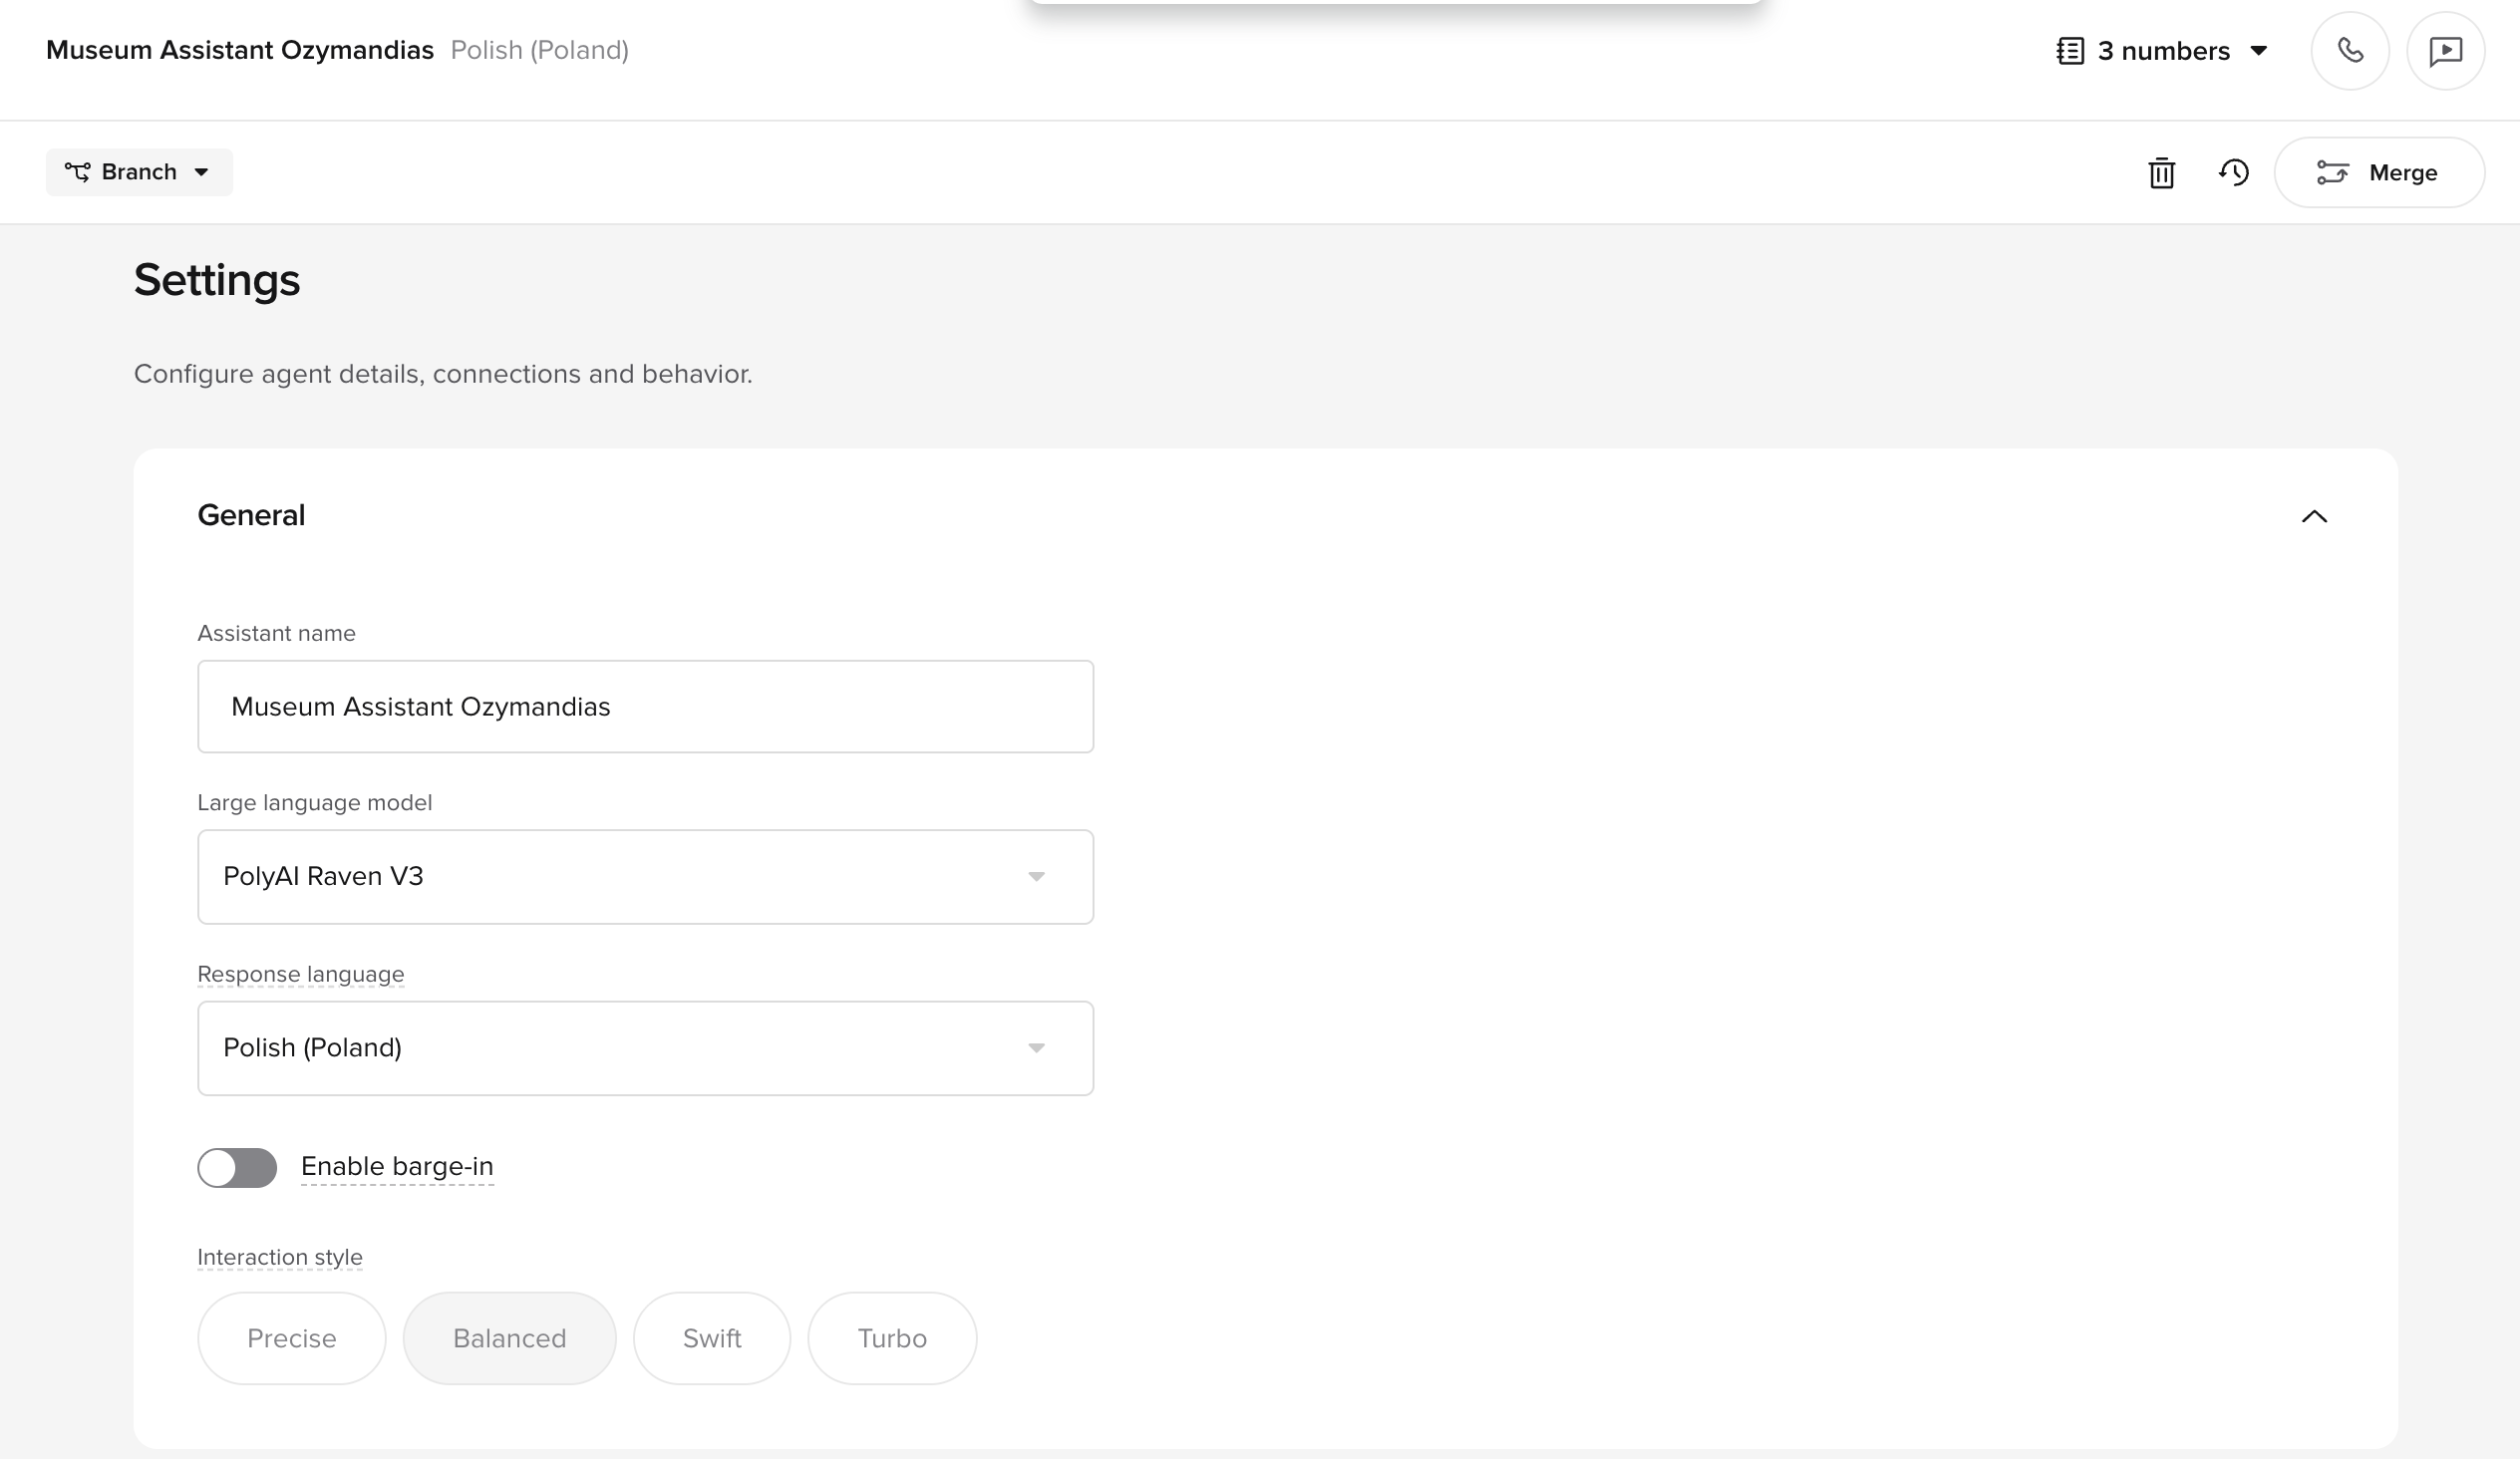Collapse the General section chevron
This screenshot has width=2520, height=1459.
(x=2314, y=516)
